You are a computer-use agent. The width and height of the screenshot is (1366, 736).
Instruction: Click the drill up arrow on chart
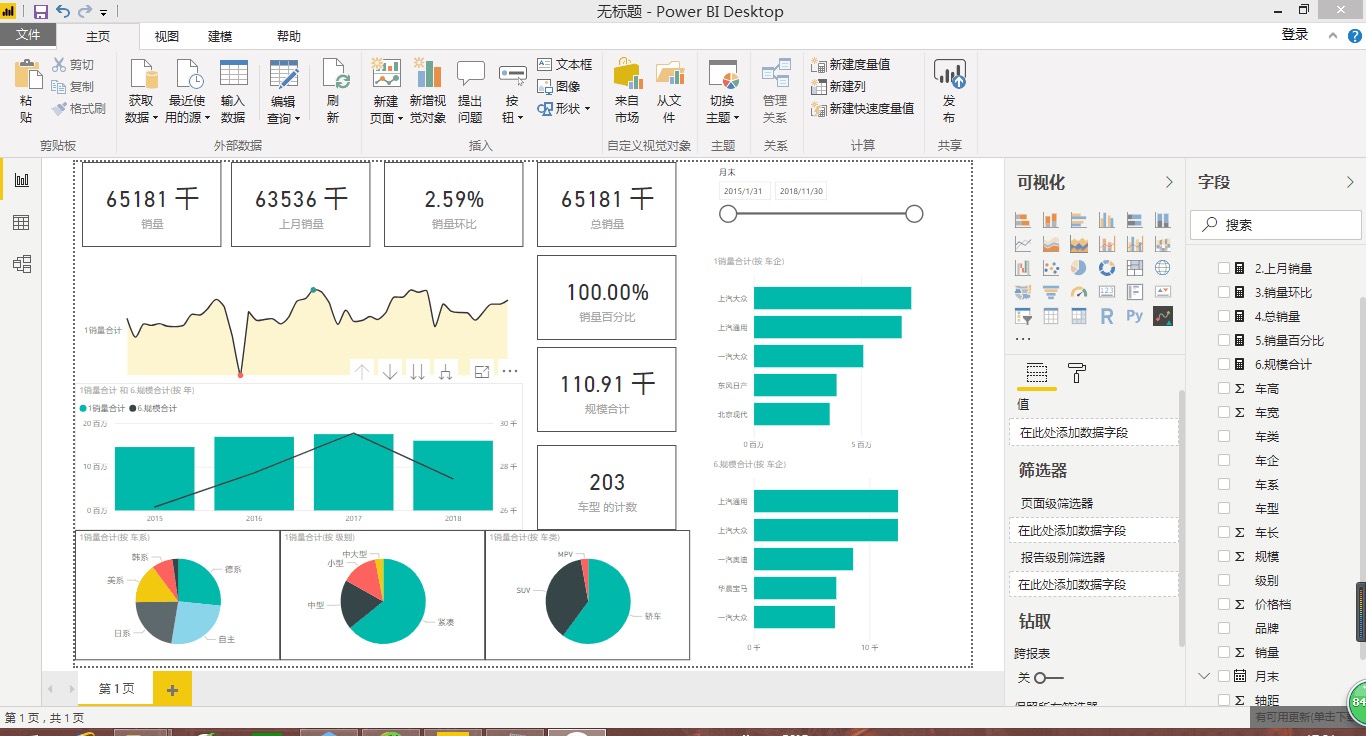point(362,372)
